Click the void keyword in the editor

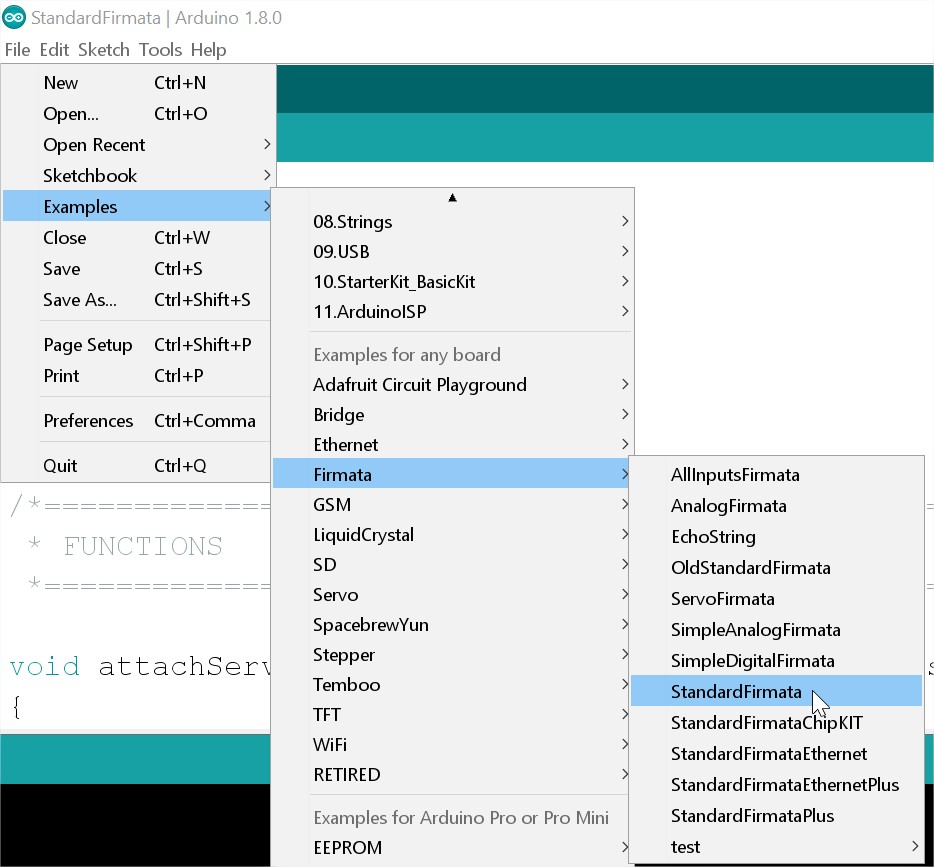coord(45,666)
